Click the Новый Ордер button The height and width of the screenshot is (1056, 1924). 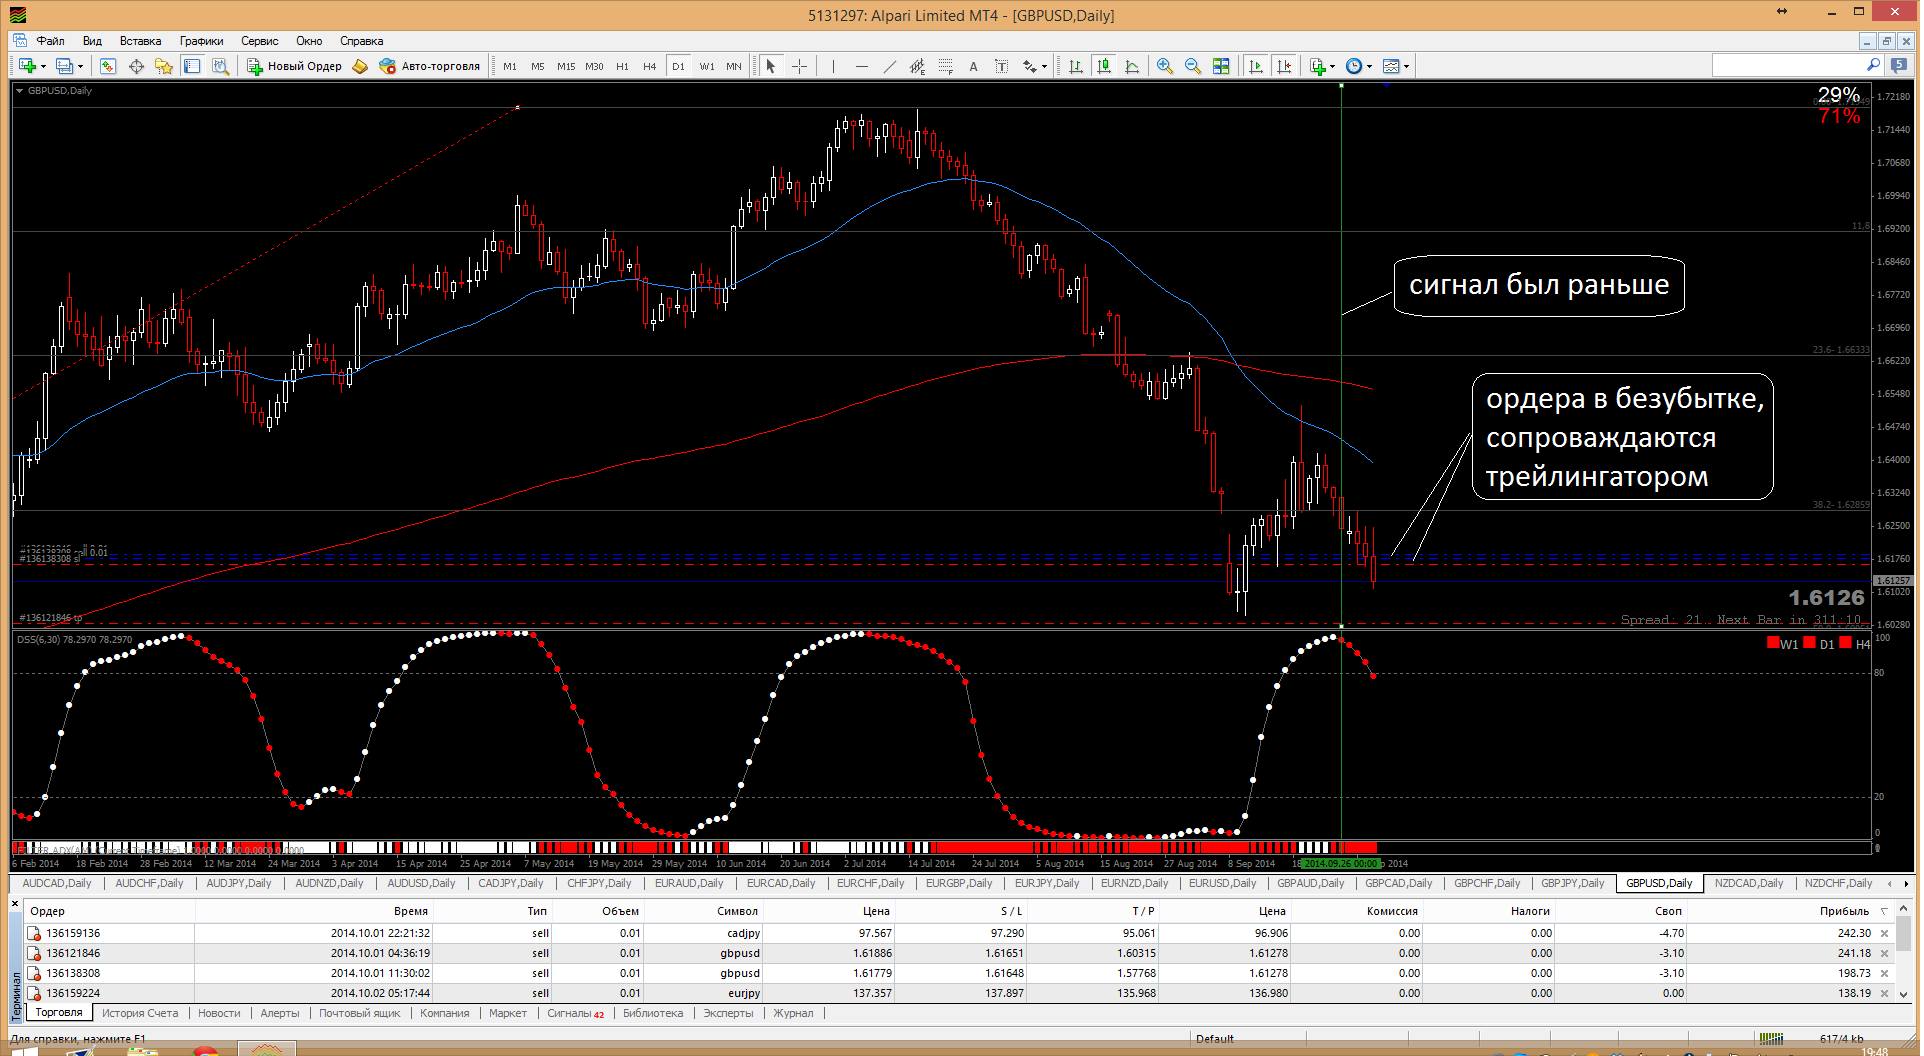pyautogui.click(x=294, y=66)
